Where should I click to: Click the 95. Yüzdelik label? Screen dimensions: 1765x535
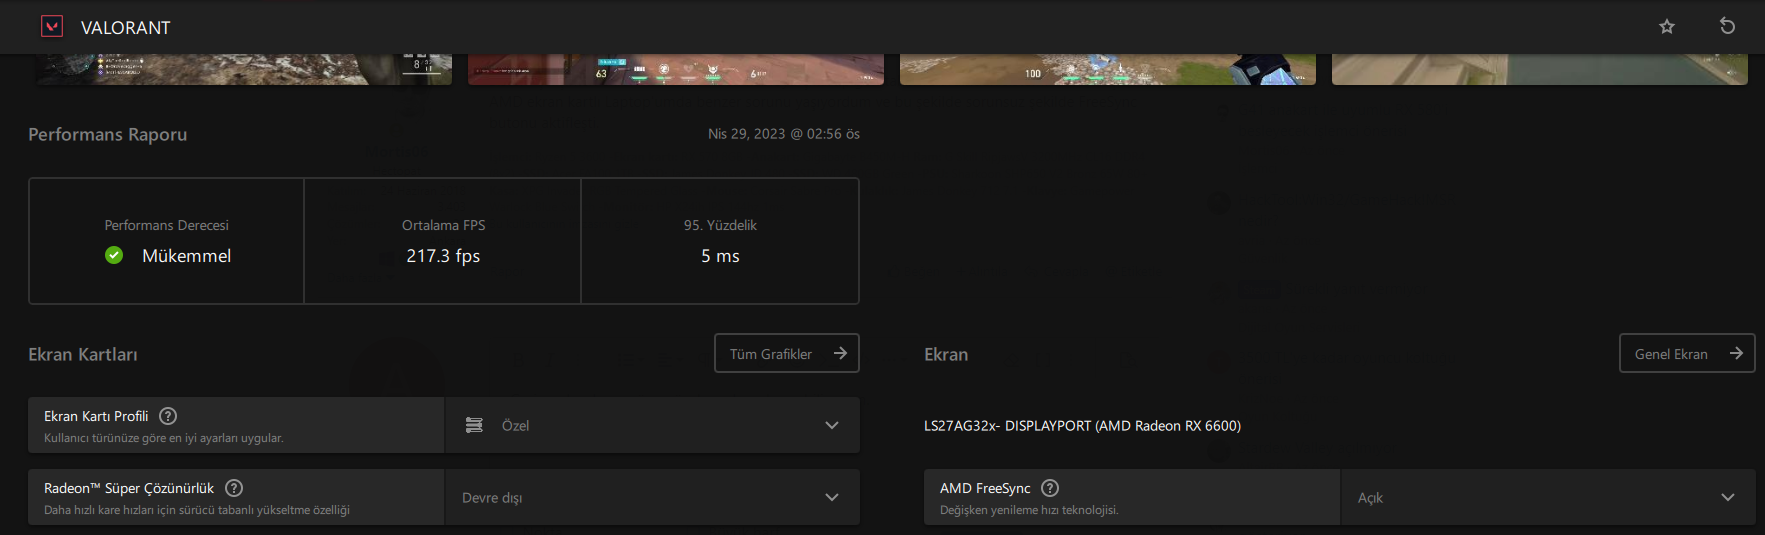[720, 225]
